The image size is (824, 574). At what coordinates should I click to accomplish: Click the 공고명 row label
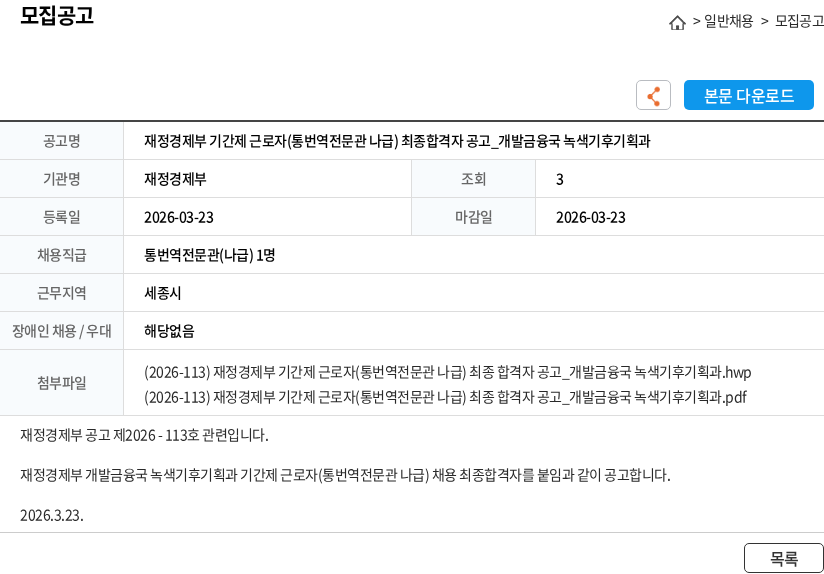pos(61,141)
